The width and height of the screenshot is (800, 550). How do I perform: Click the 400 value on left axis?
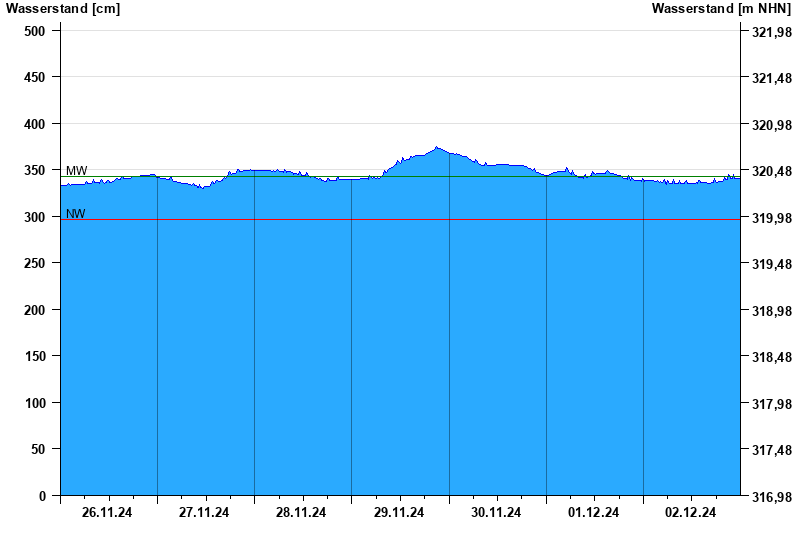click(35, 124)
